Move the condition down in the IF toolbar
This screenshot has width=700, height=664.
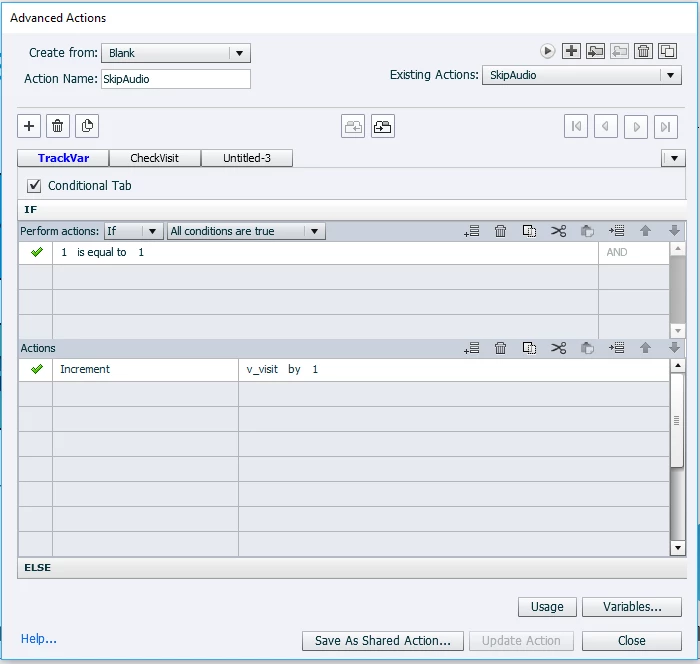click(x=675, y=231)
